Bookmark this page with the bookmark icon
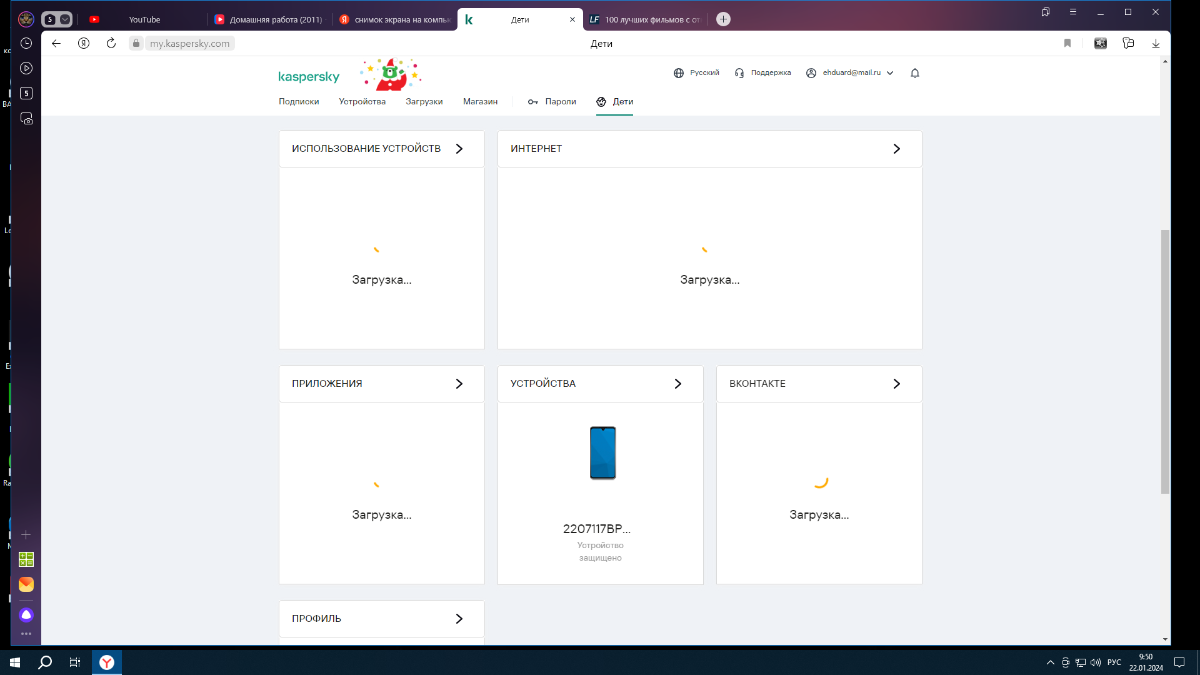The width and height of the screenshot is (1200, 675). pos(1067,43)
